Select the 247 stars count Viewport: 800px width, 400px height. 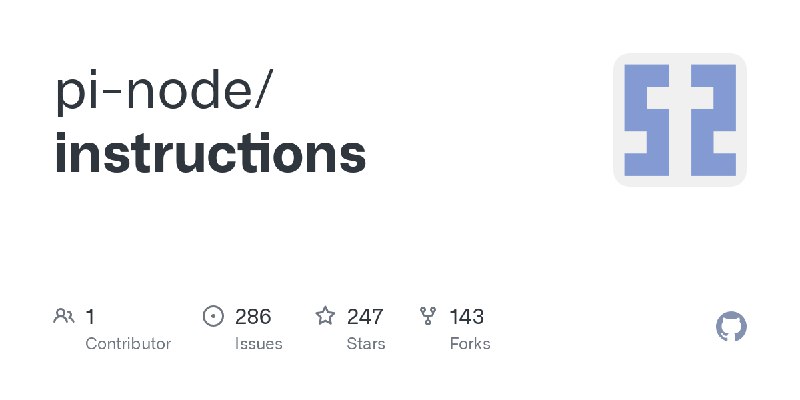click(x=365, y=317)
